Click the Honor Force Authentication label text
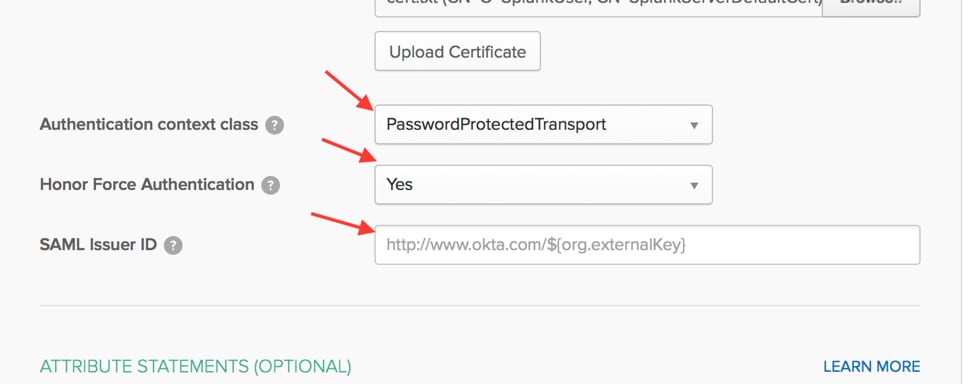The height and width of the screenshot is (384, 963). click(x=147, y=184)
